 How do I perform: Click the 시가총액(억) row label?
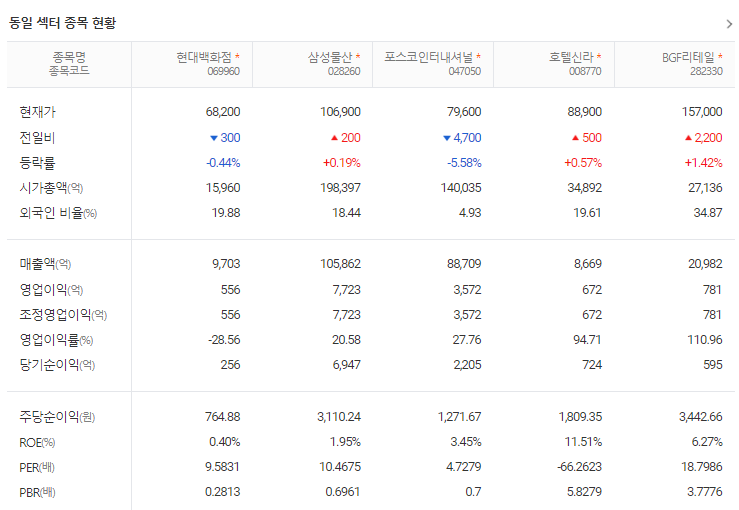[51, 188]
